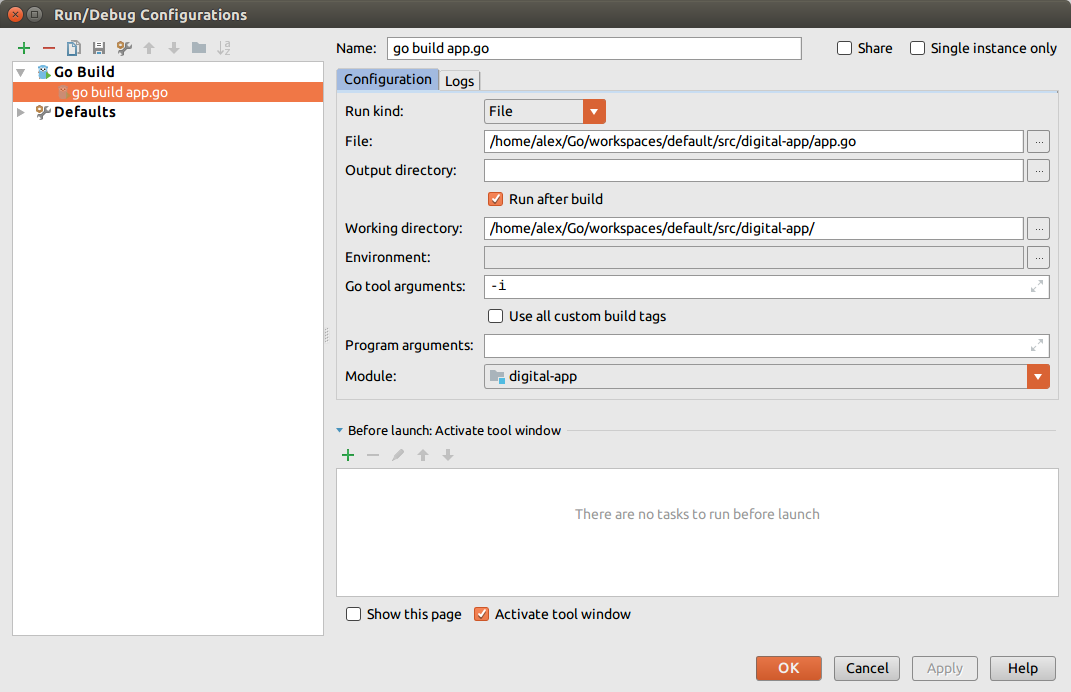The height and width of the screenshot is (692, 1071).
Task: Click into the Program arguments field
Action: point(755,346)
